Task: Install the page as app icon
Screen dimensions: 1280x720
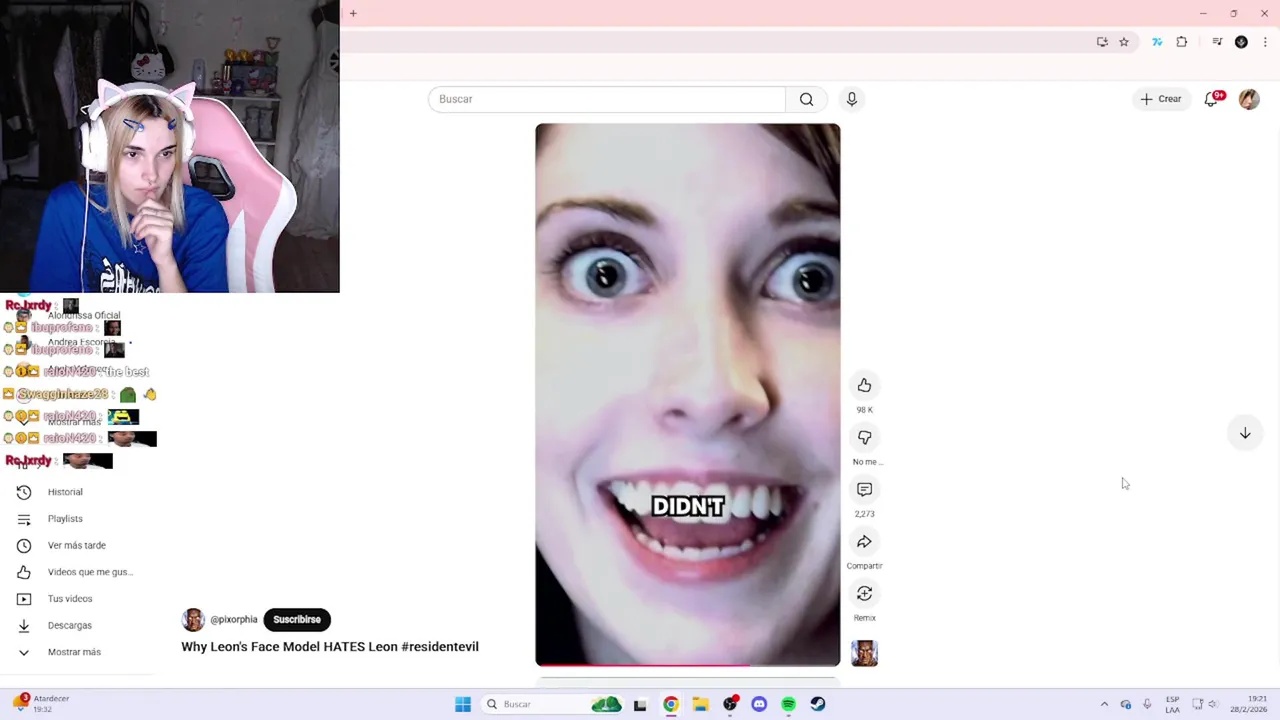Action: coord(1102,42)
